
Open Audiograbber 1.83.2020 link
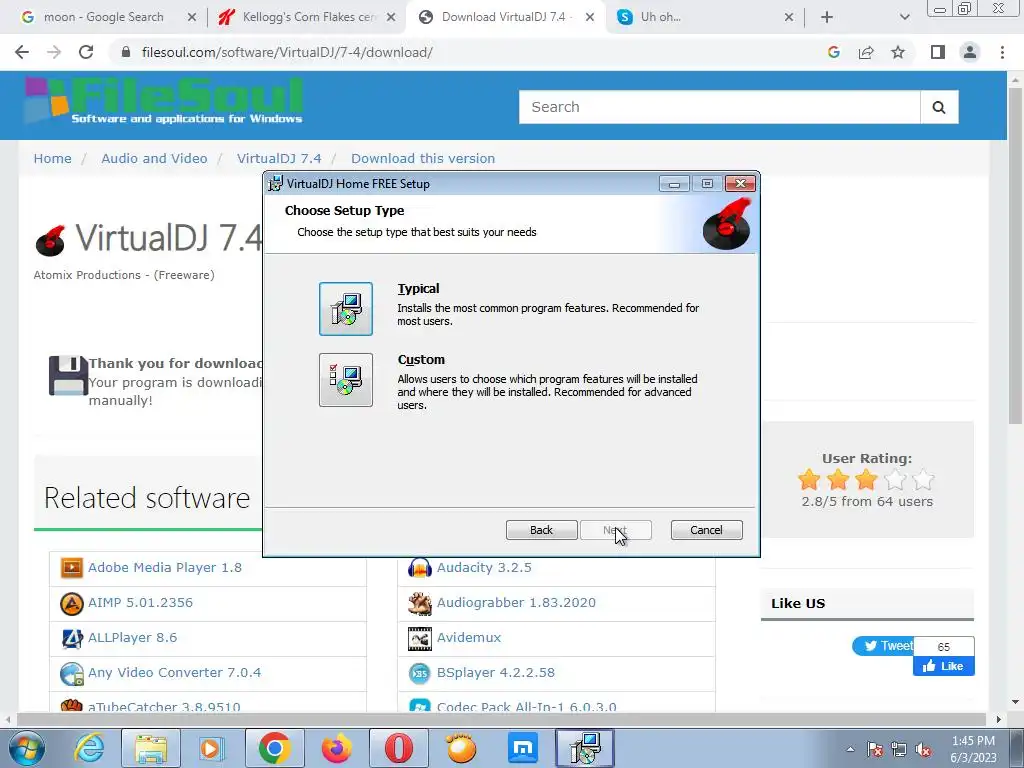516,602
